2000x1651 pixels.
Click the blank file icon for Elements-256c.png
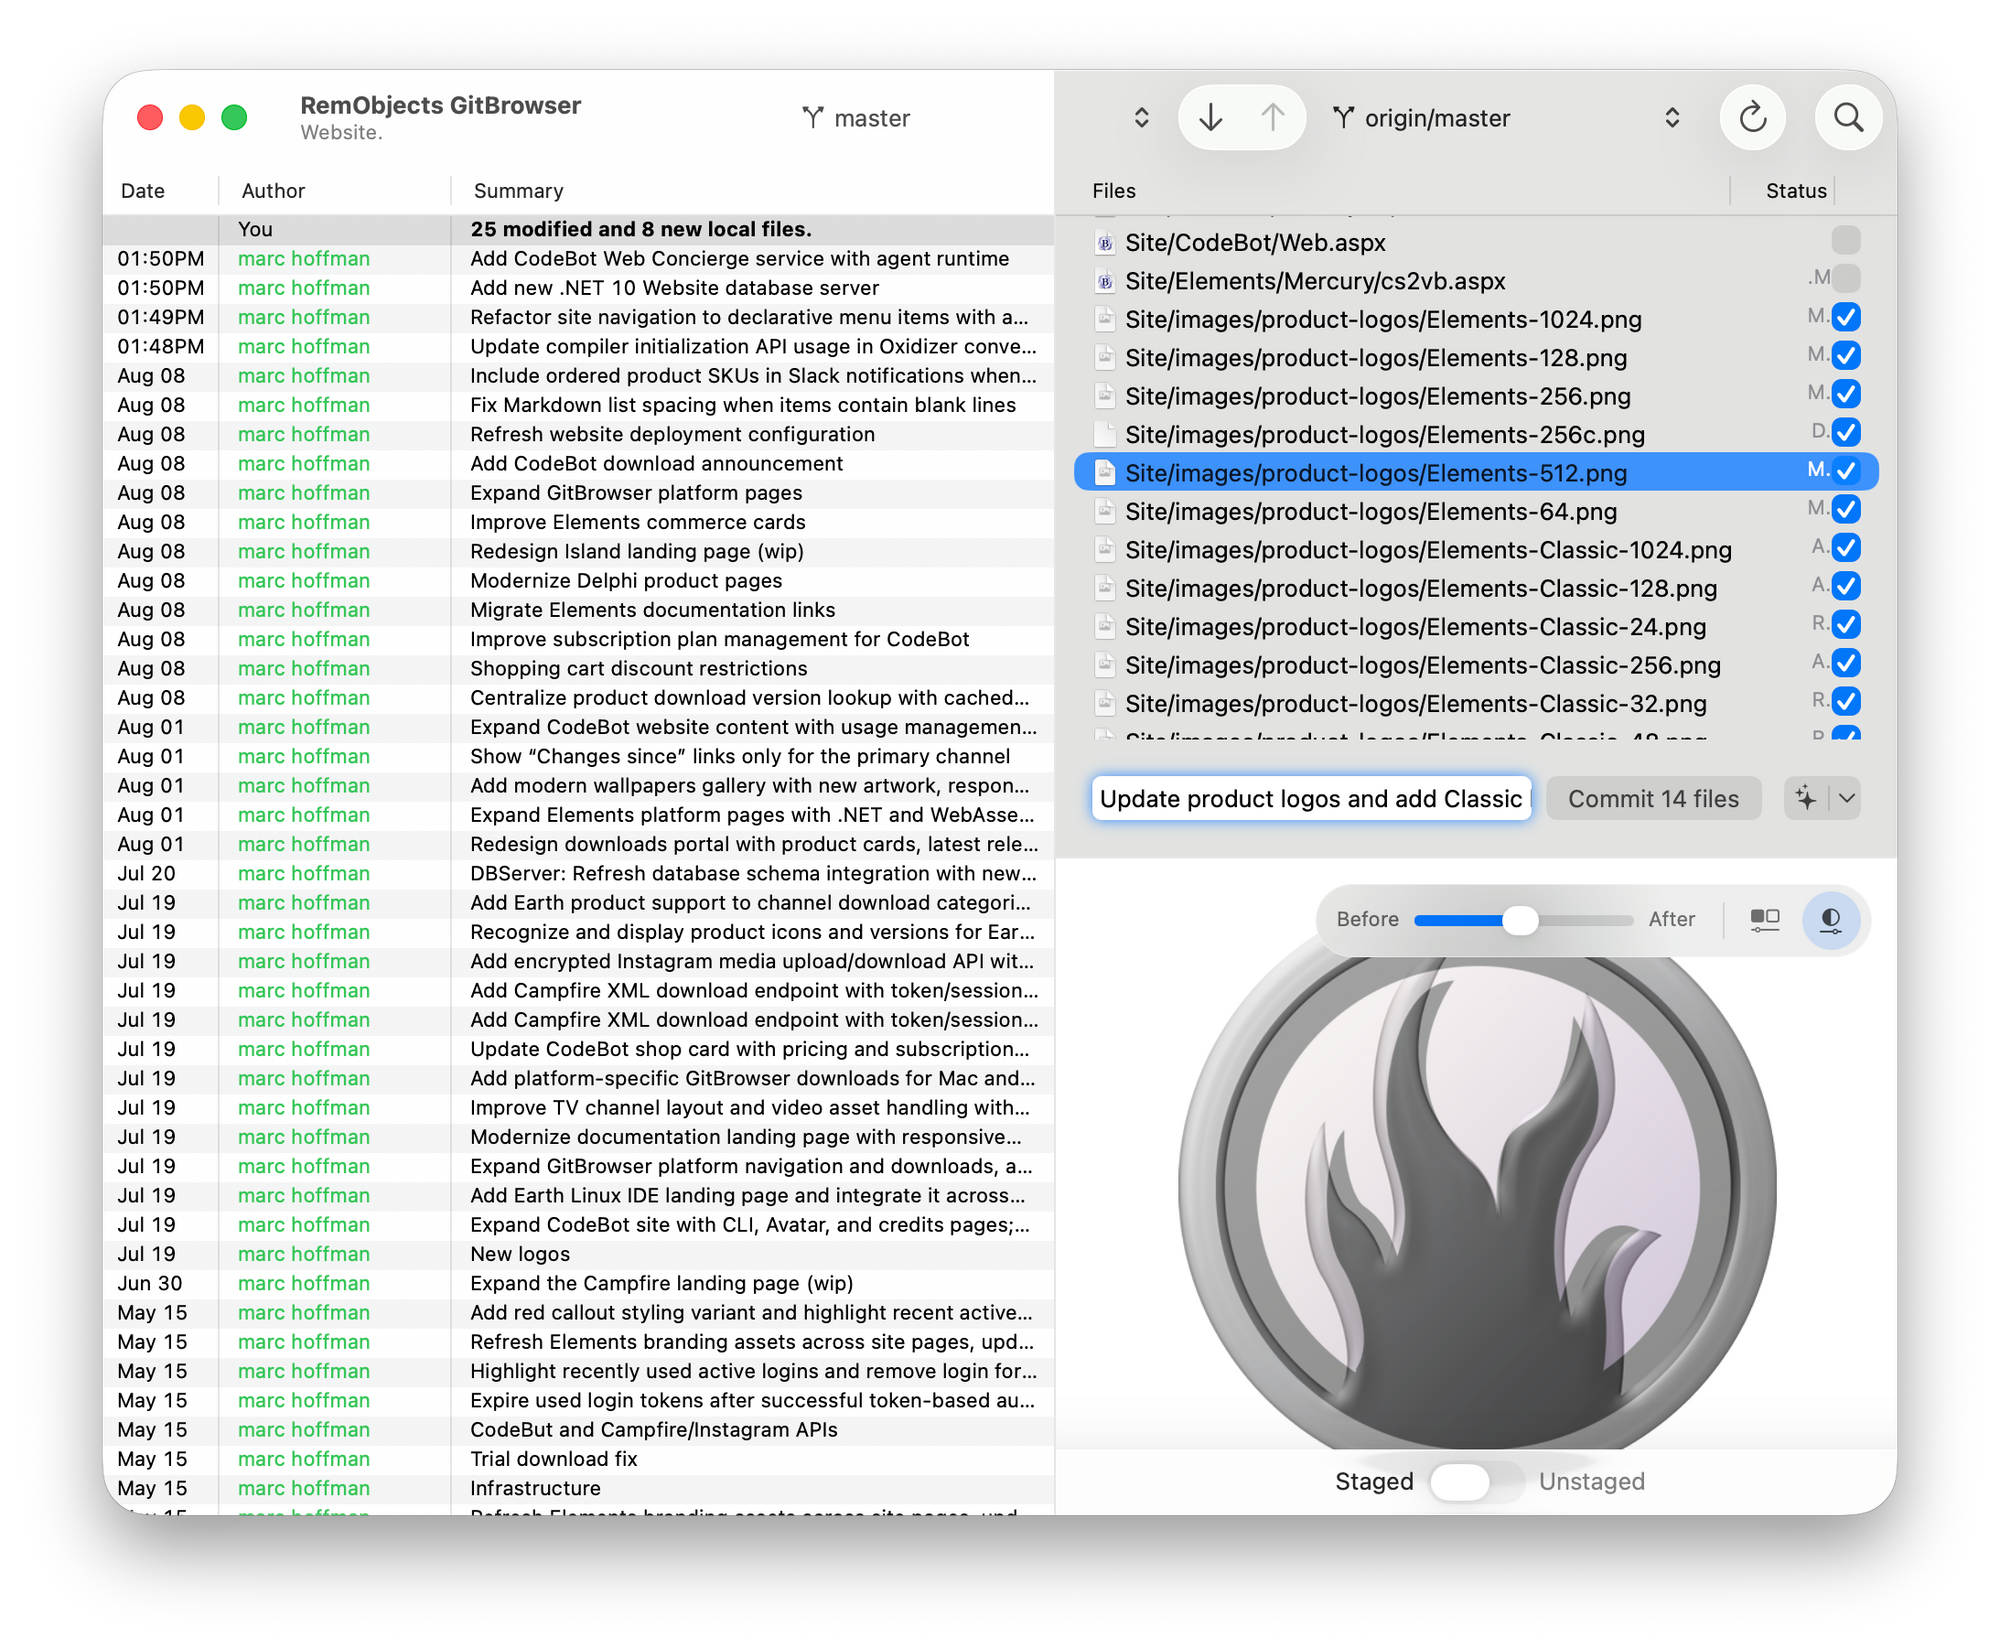1105,435
